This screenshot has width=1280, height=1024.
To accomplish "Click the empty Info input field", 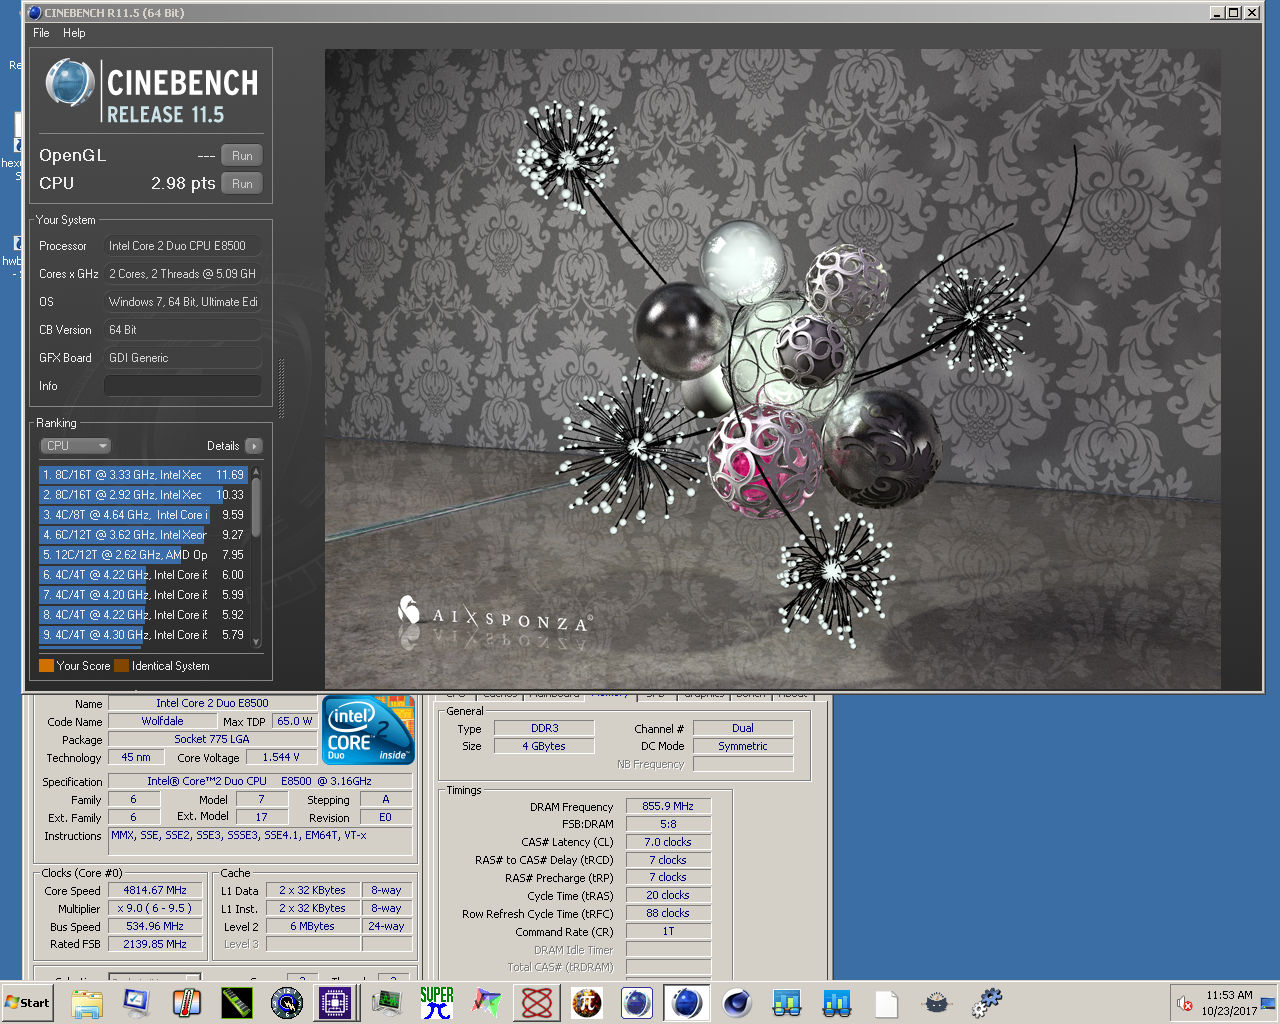I will coord(183,386).
